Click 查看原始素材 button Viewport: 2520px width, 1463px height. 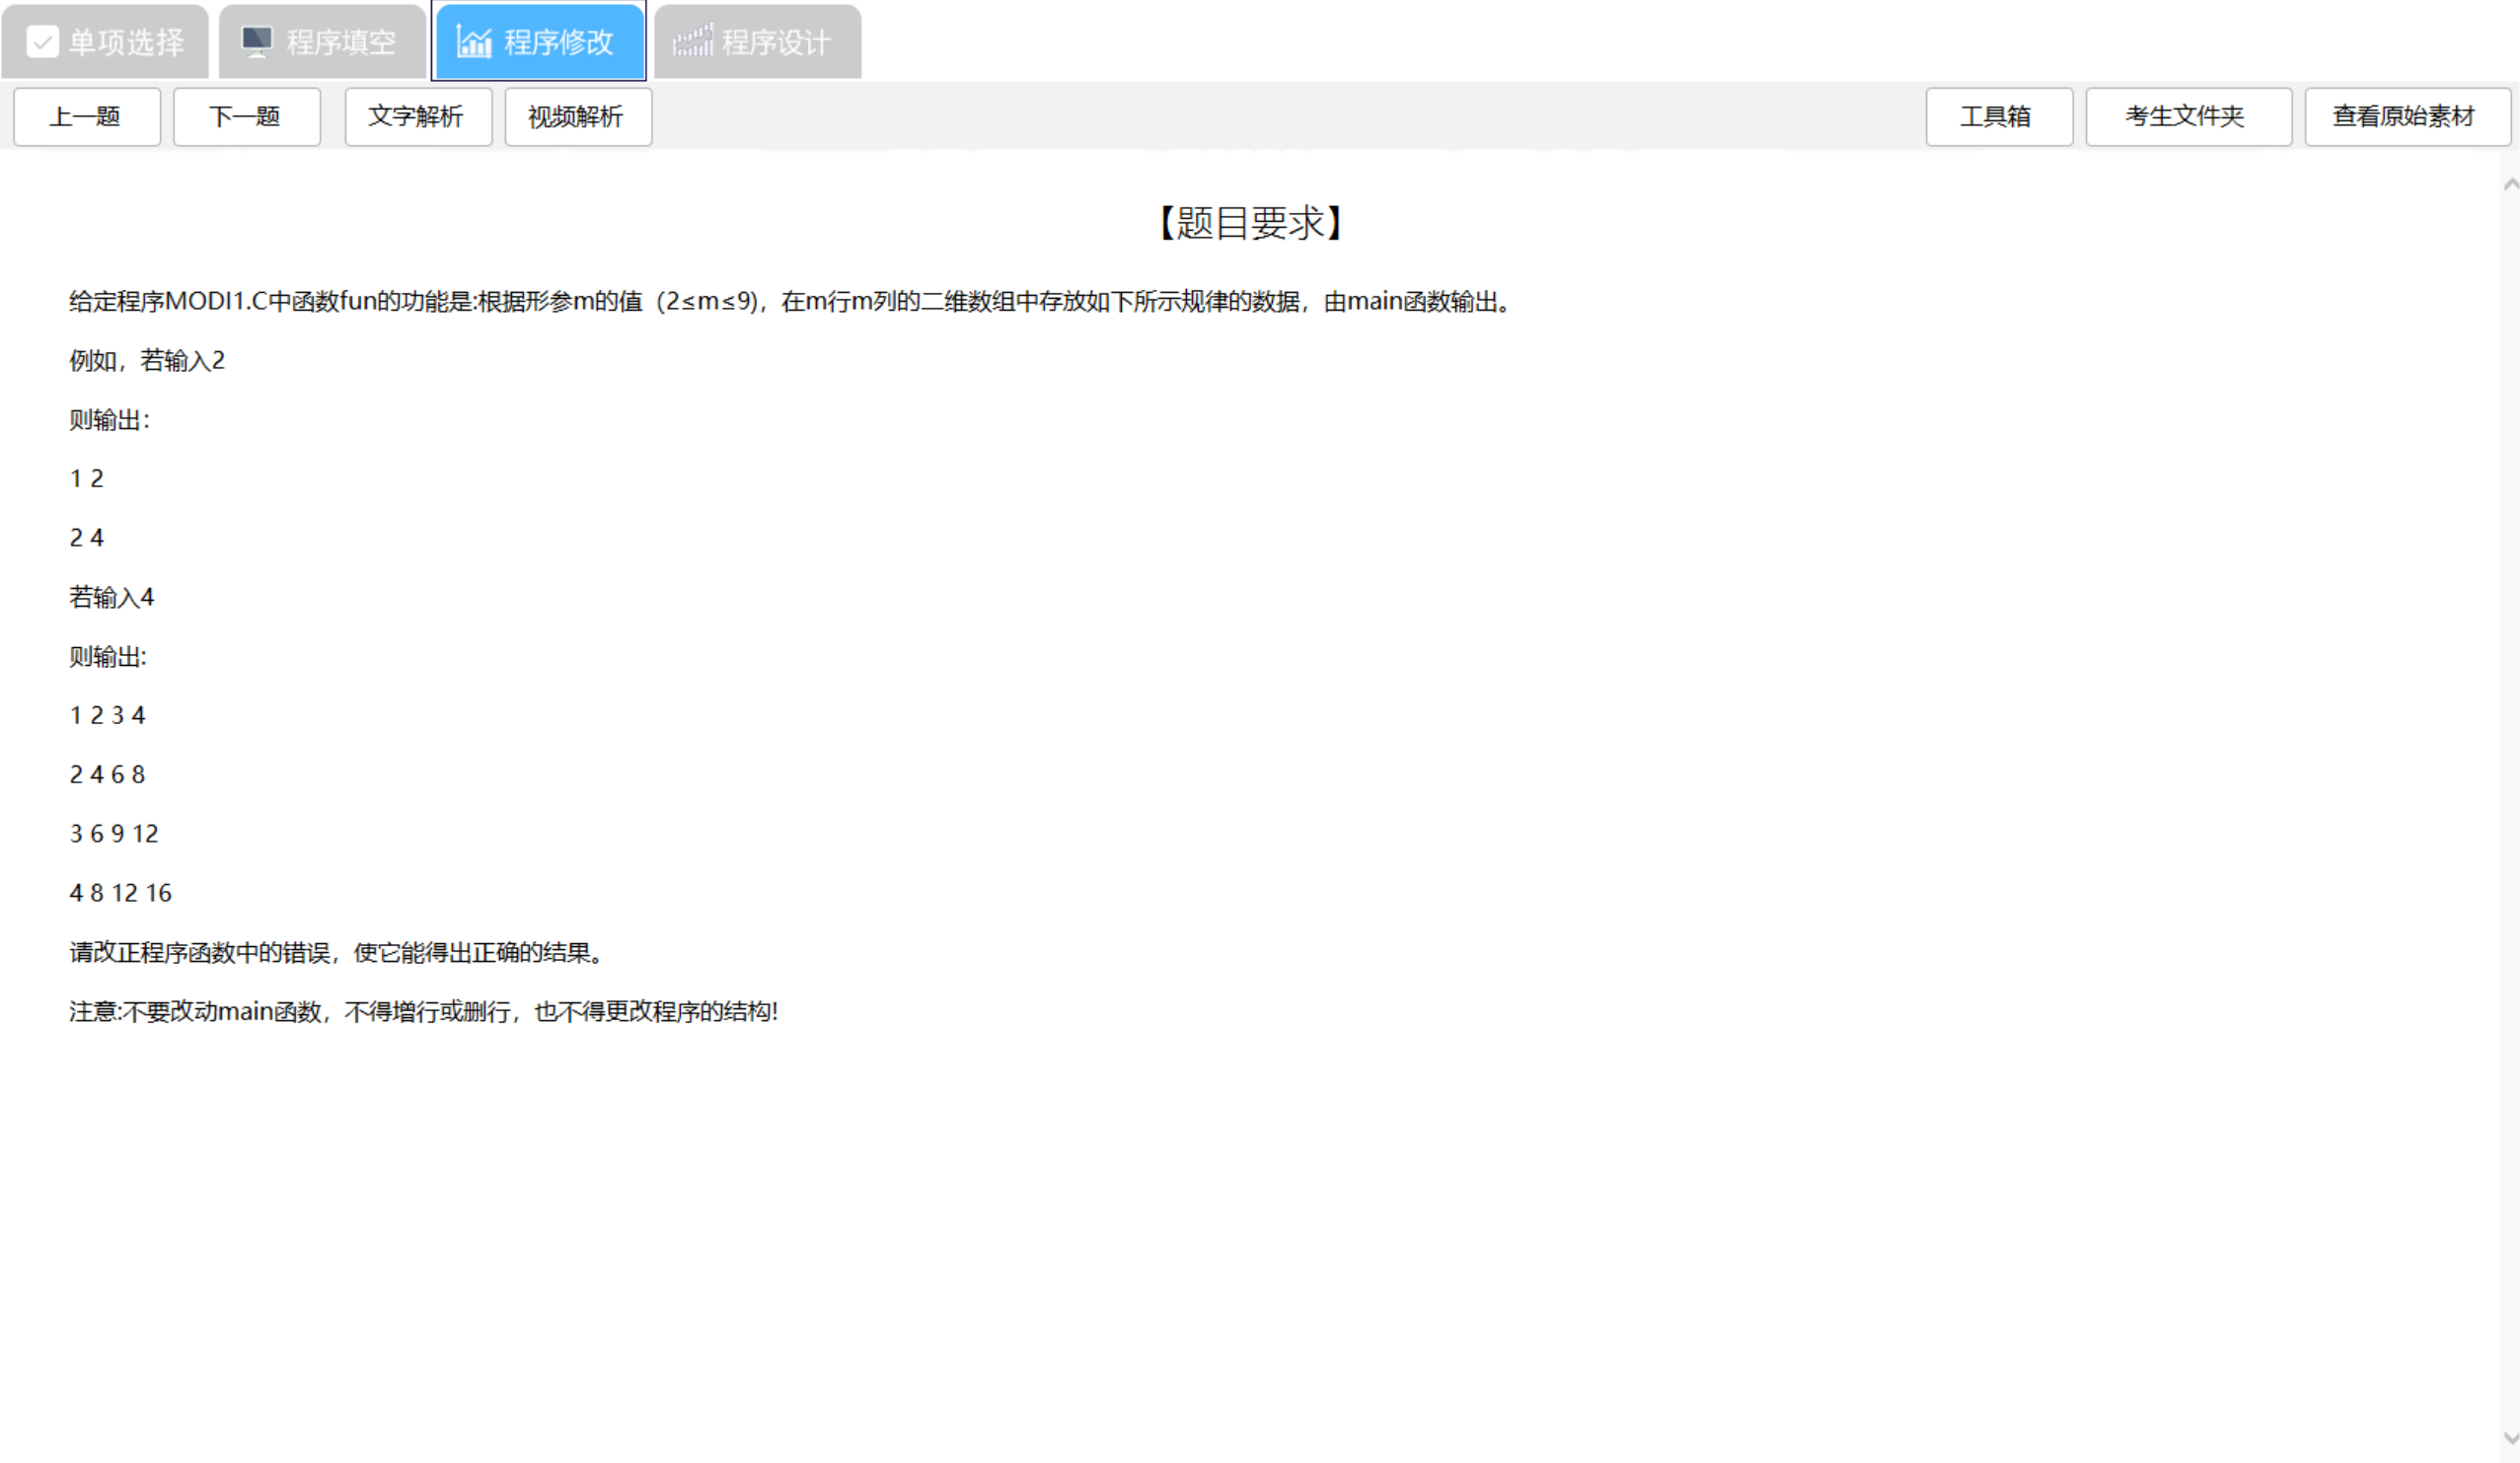(x=2406, y=116)
